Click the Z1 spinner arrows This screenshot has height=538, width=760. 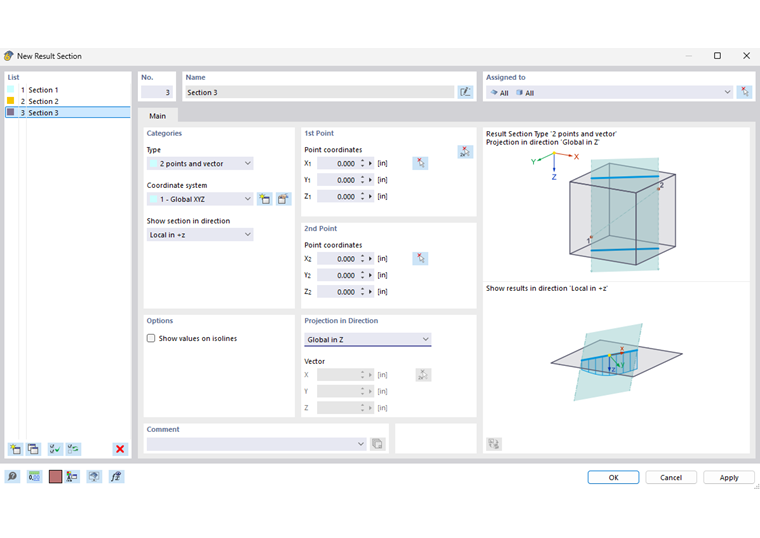[x=363, y=197]
